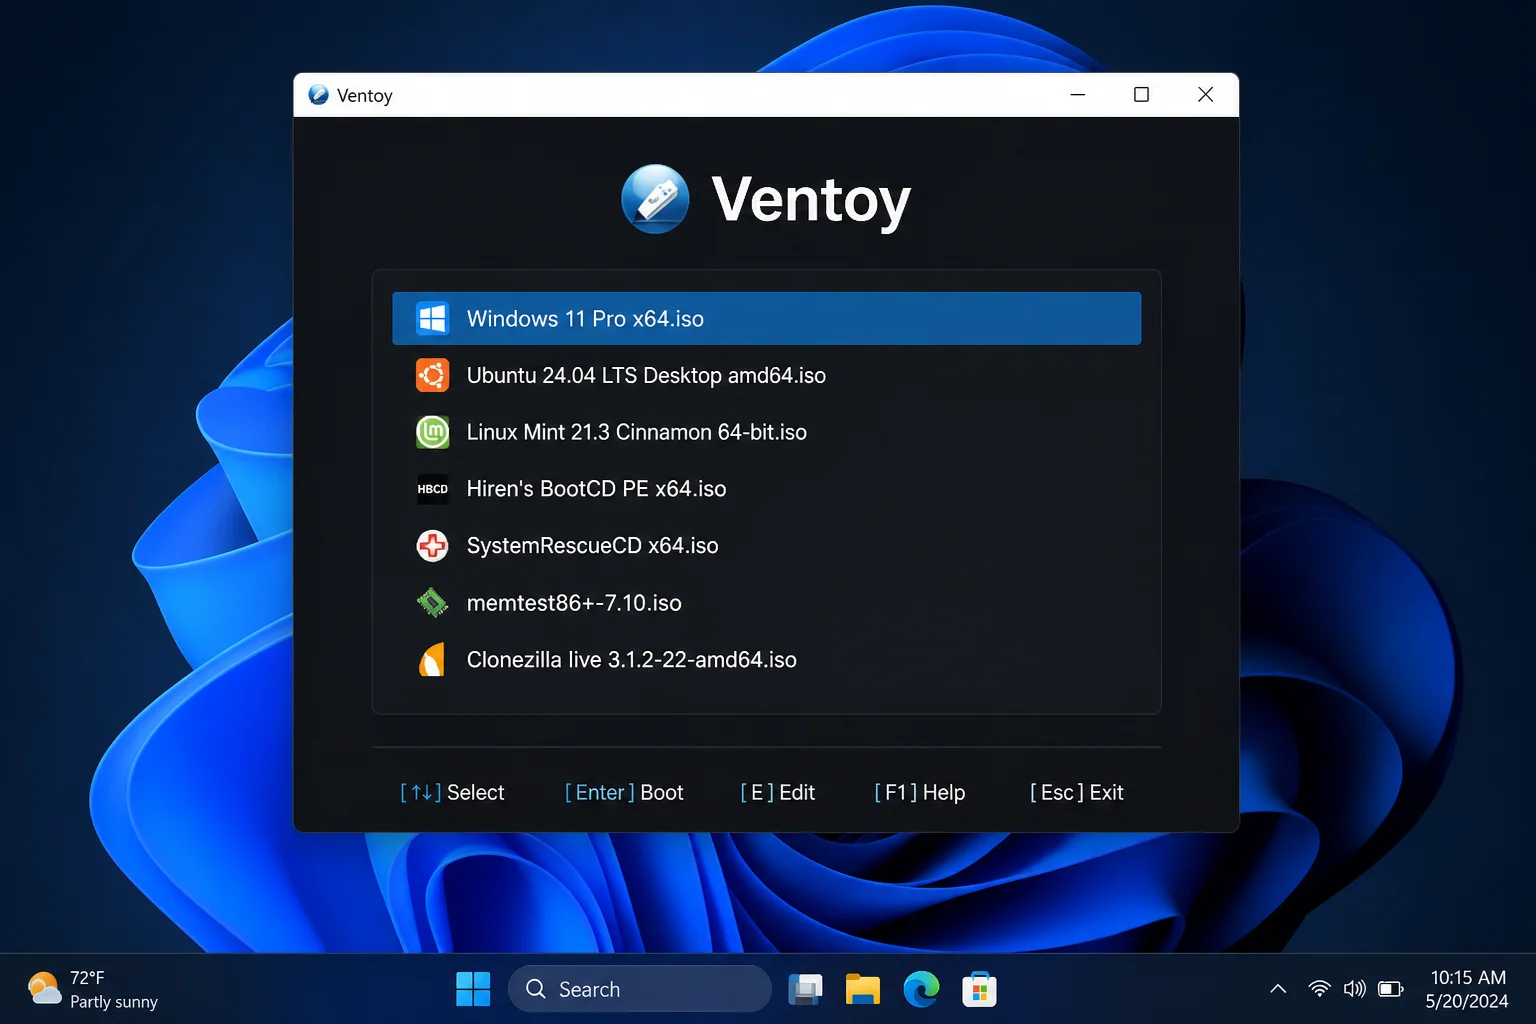
Task: Select Windows 11 Pro x64.iso entry
Action: [767, 319]
